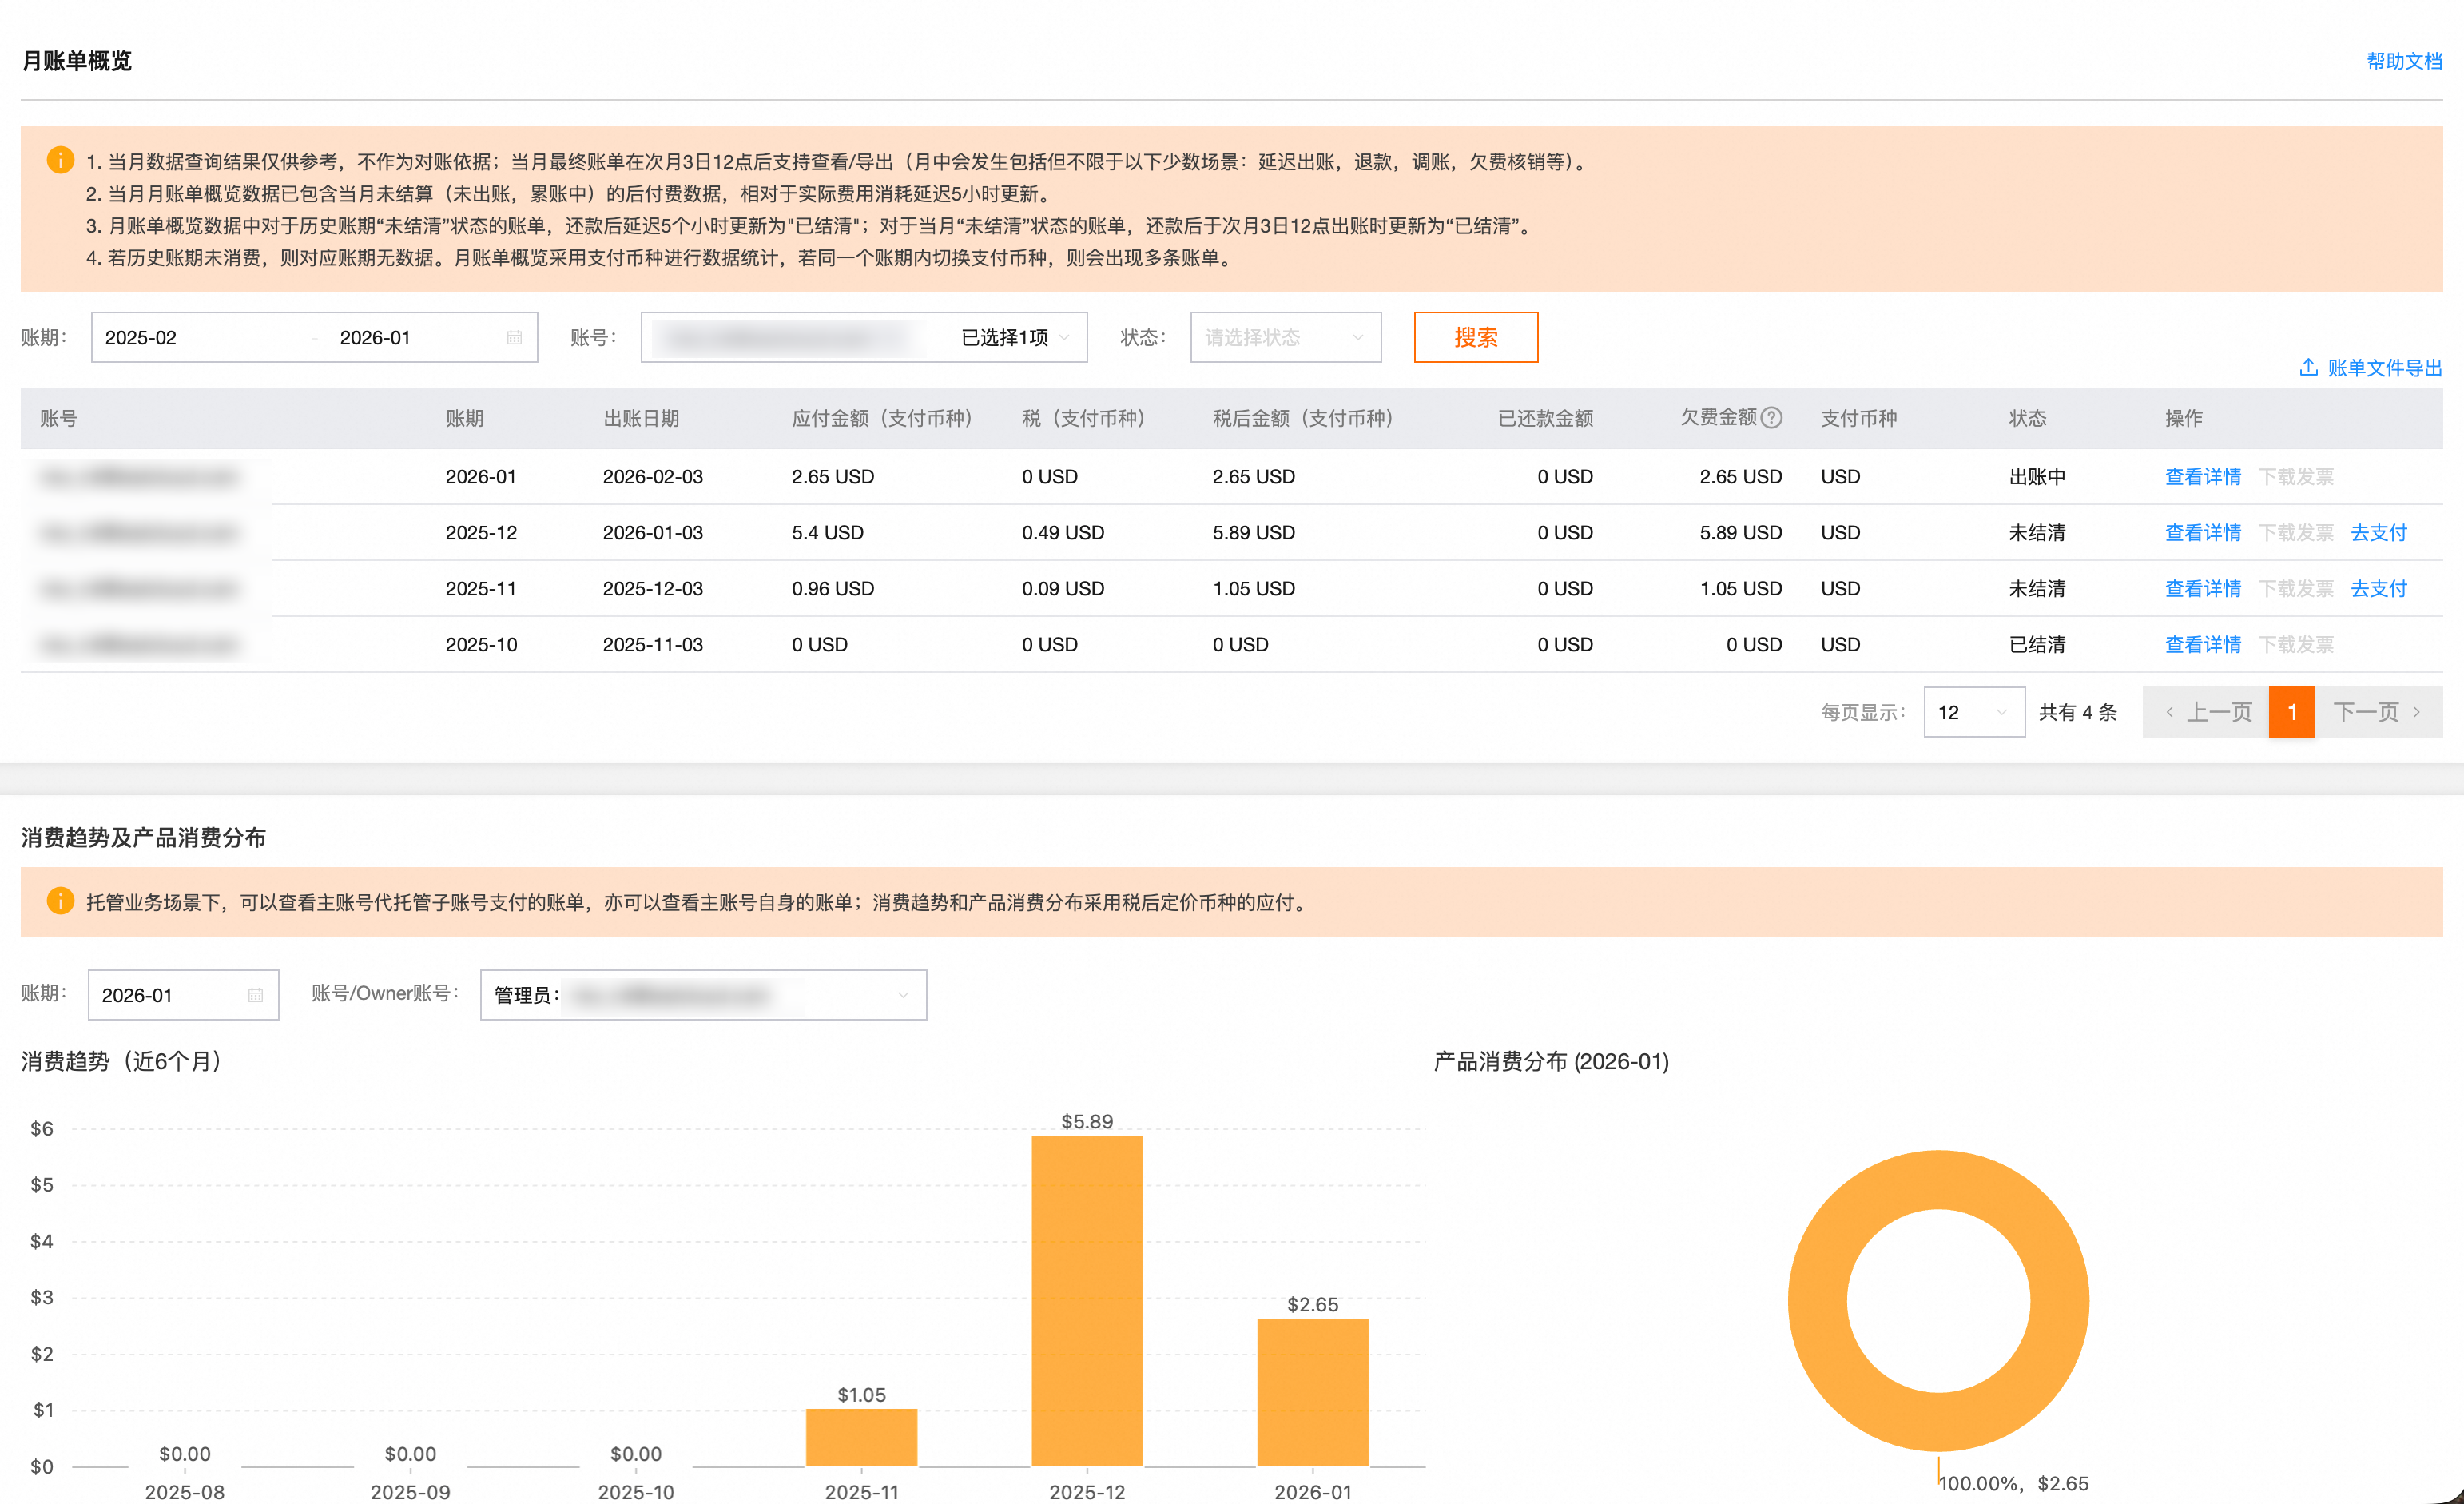Open the 帮助文档 help link
This screenshot has width=2464, height=1504.
2403,61
